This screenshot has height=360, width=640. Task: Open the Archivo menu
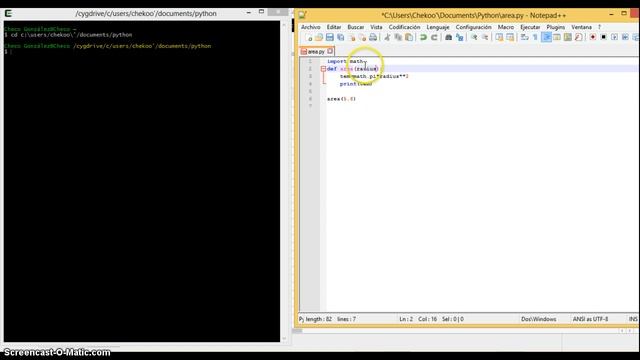(x=311, y=27)
